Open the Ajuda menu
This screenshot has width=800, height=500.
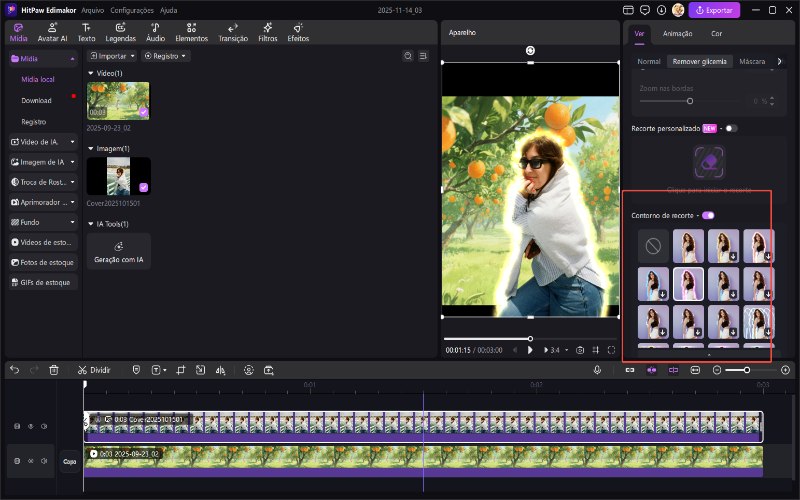[168, 10]
